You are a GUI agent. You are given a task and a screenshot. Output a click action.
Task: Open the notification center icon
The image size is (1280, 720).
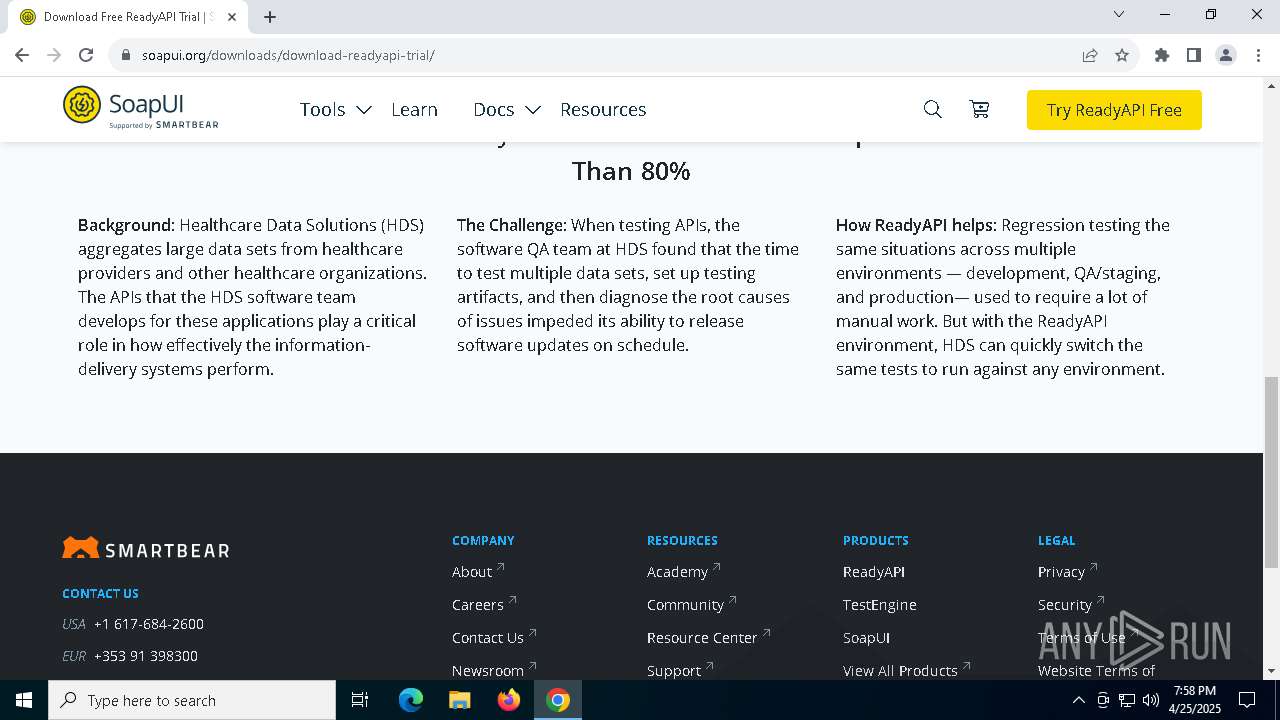pyautogui.click(x=1247, y=700)
